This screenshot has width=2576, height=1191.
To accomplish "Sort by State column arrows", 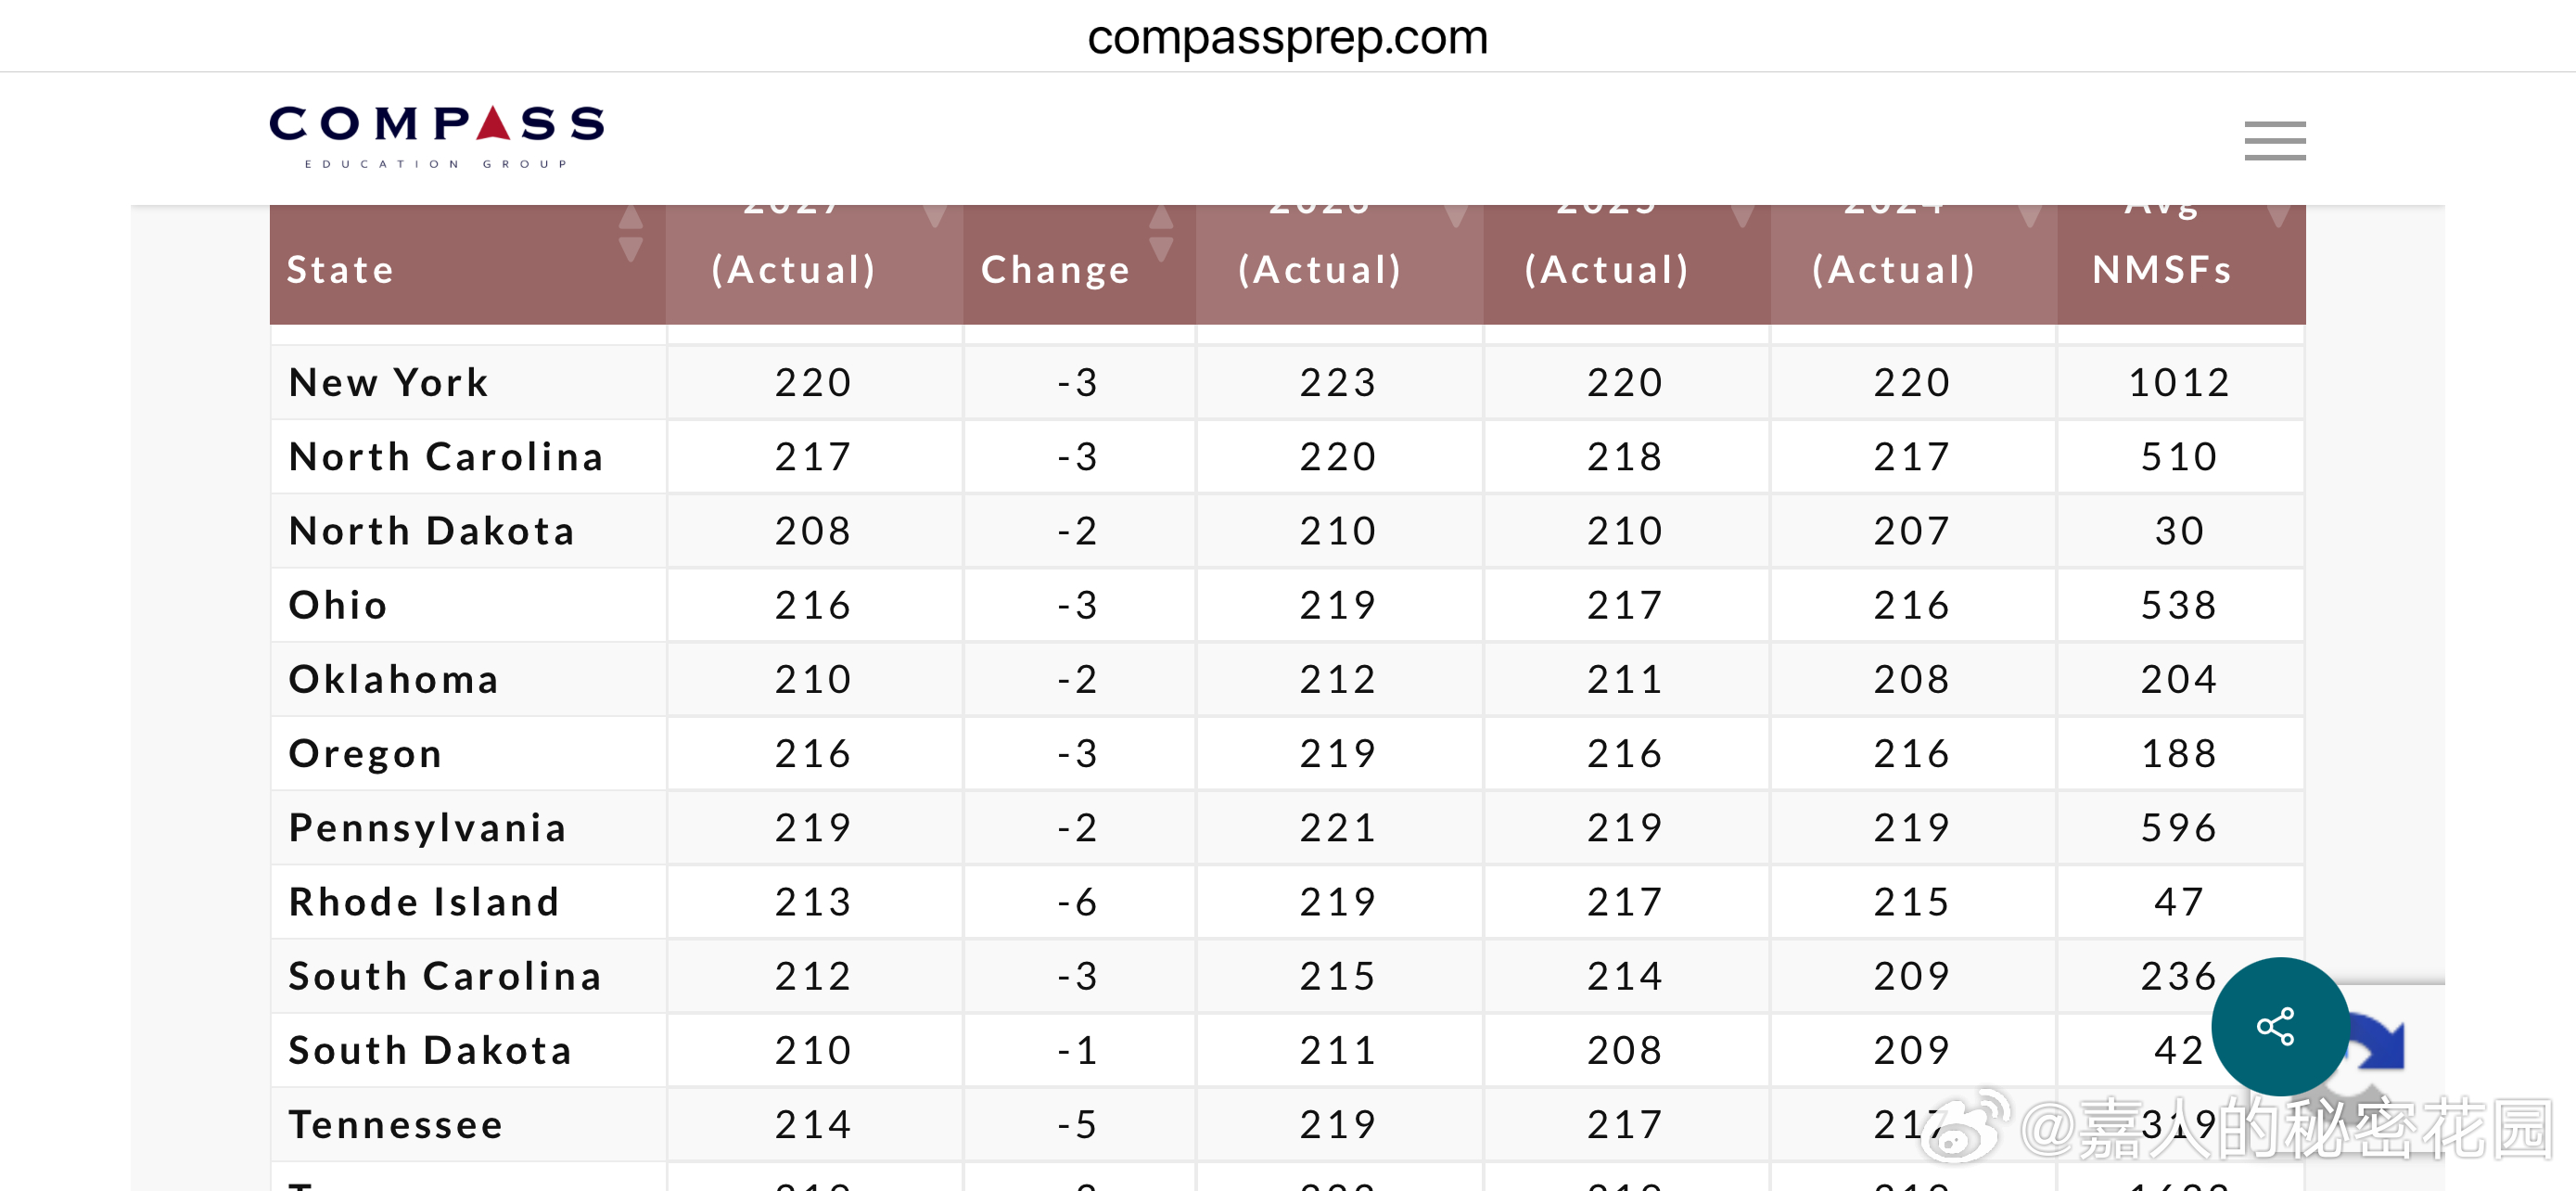I will [630, 233].
